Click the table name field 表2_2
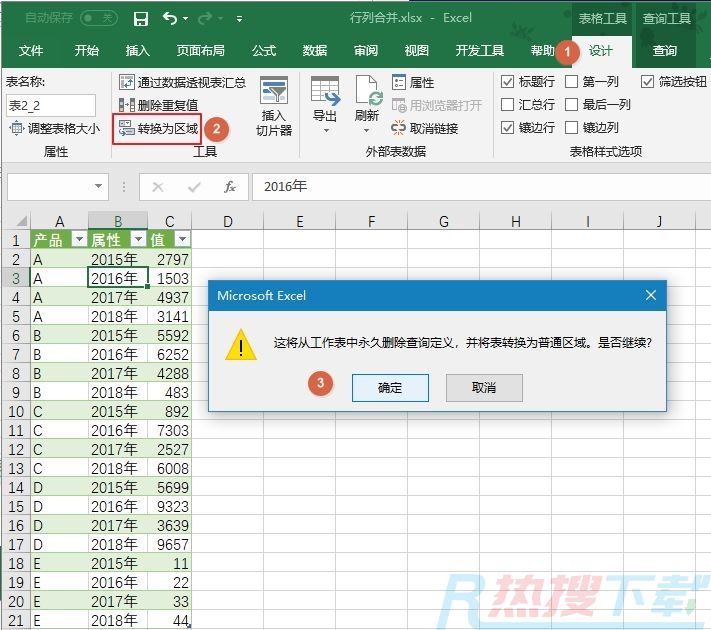Screen dimensions: 711x630 pos(51,106)
